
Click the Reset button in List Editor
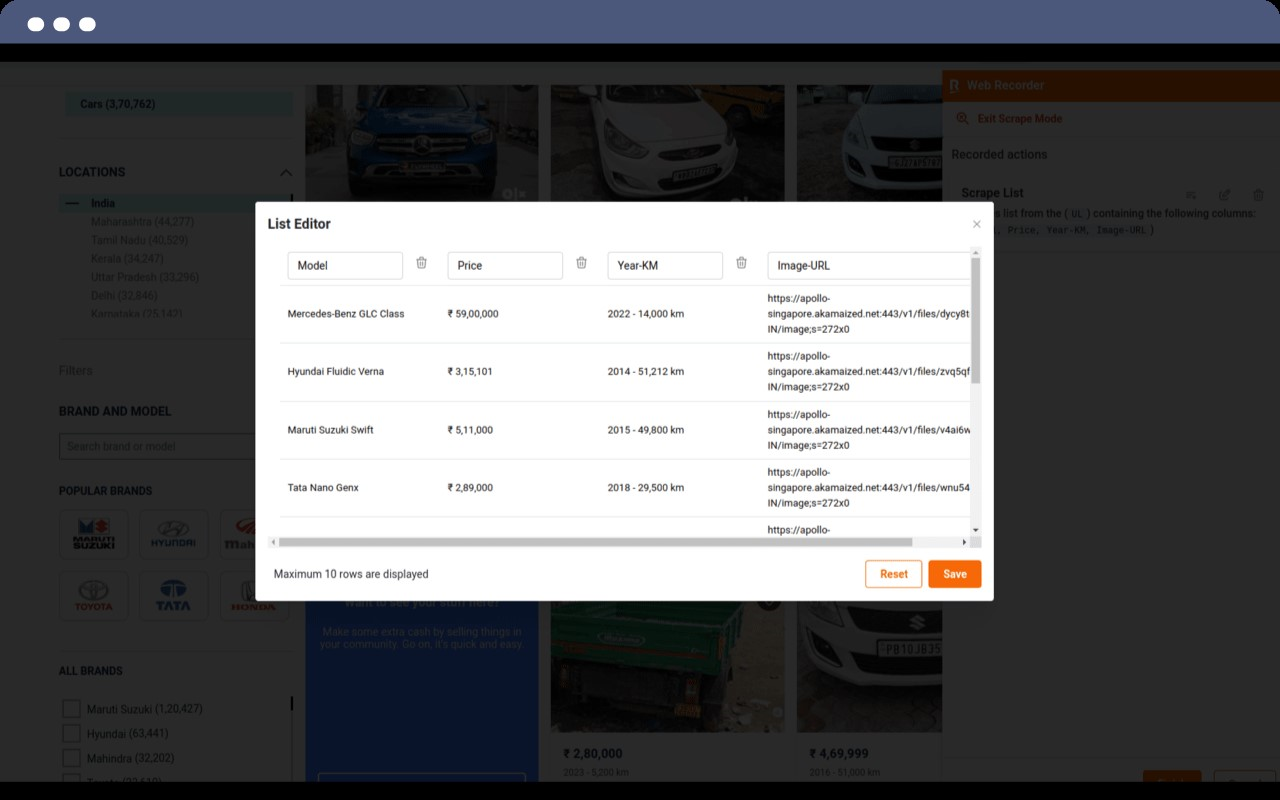pos(893,574)
